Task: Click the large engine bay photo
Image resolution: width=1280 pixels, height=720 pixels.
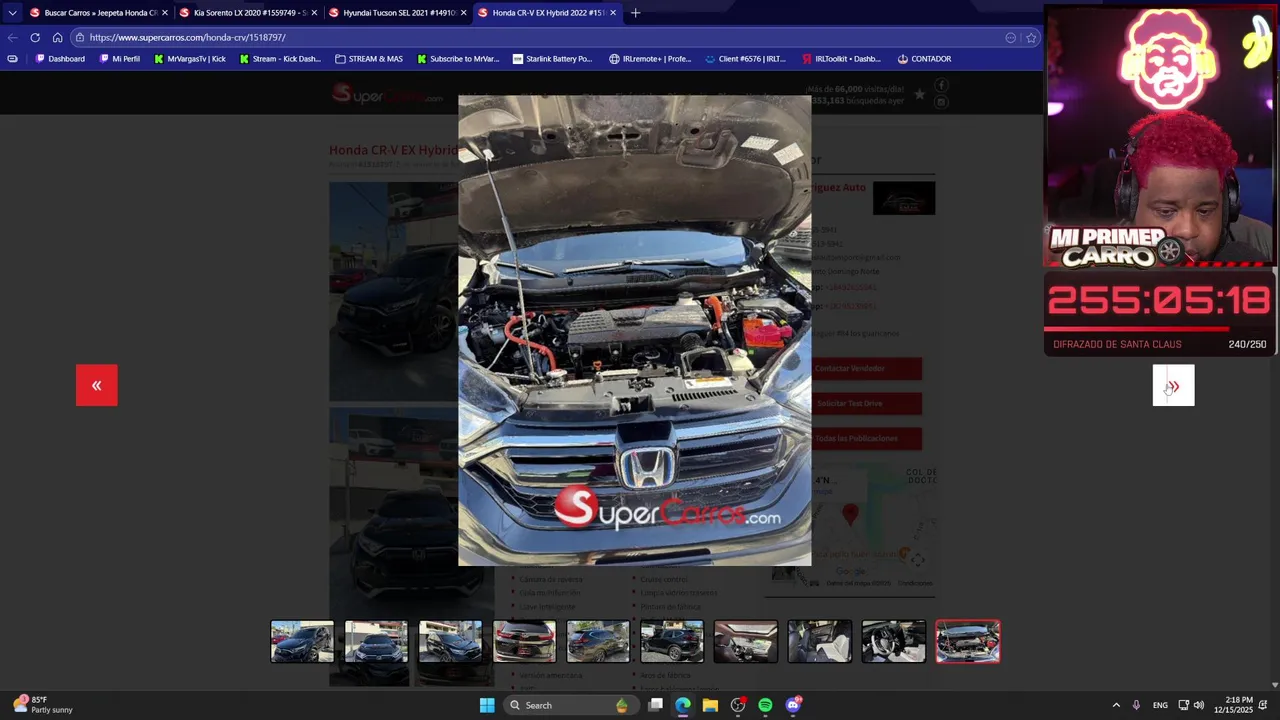Action: click(635, 330)
